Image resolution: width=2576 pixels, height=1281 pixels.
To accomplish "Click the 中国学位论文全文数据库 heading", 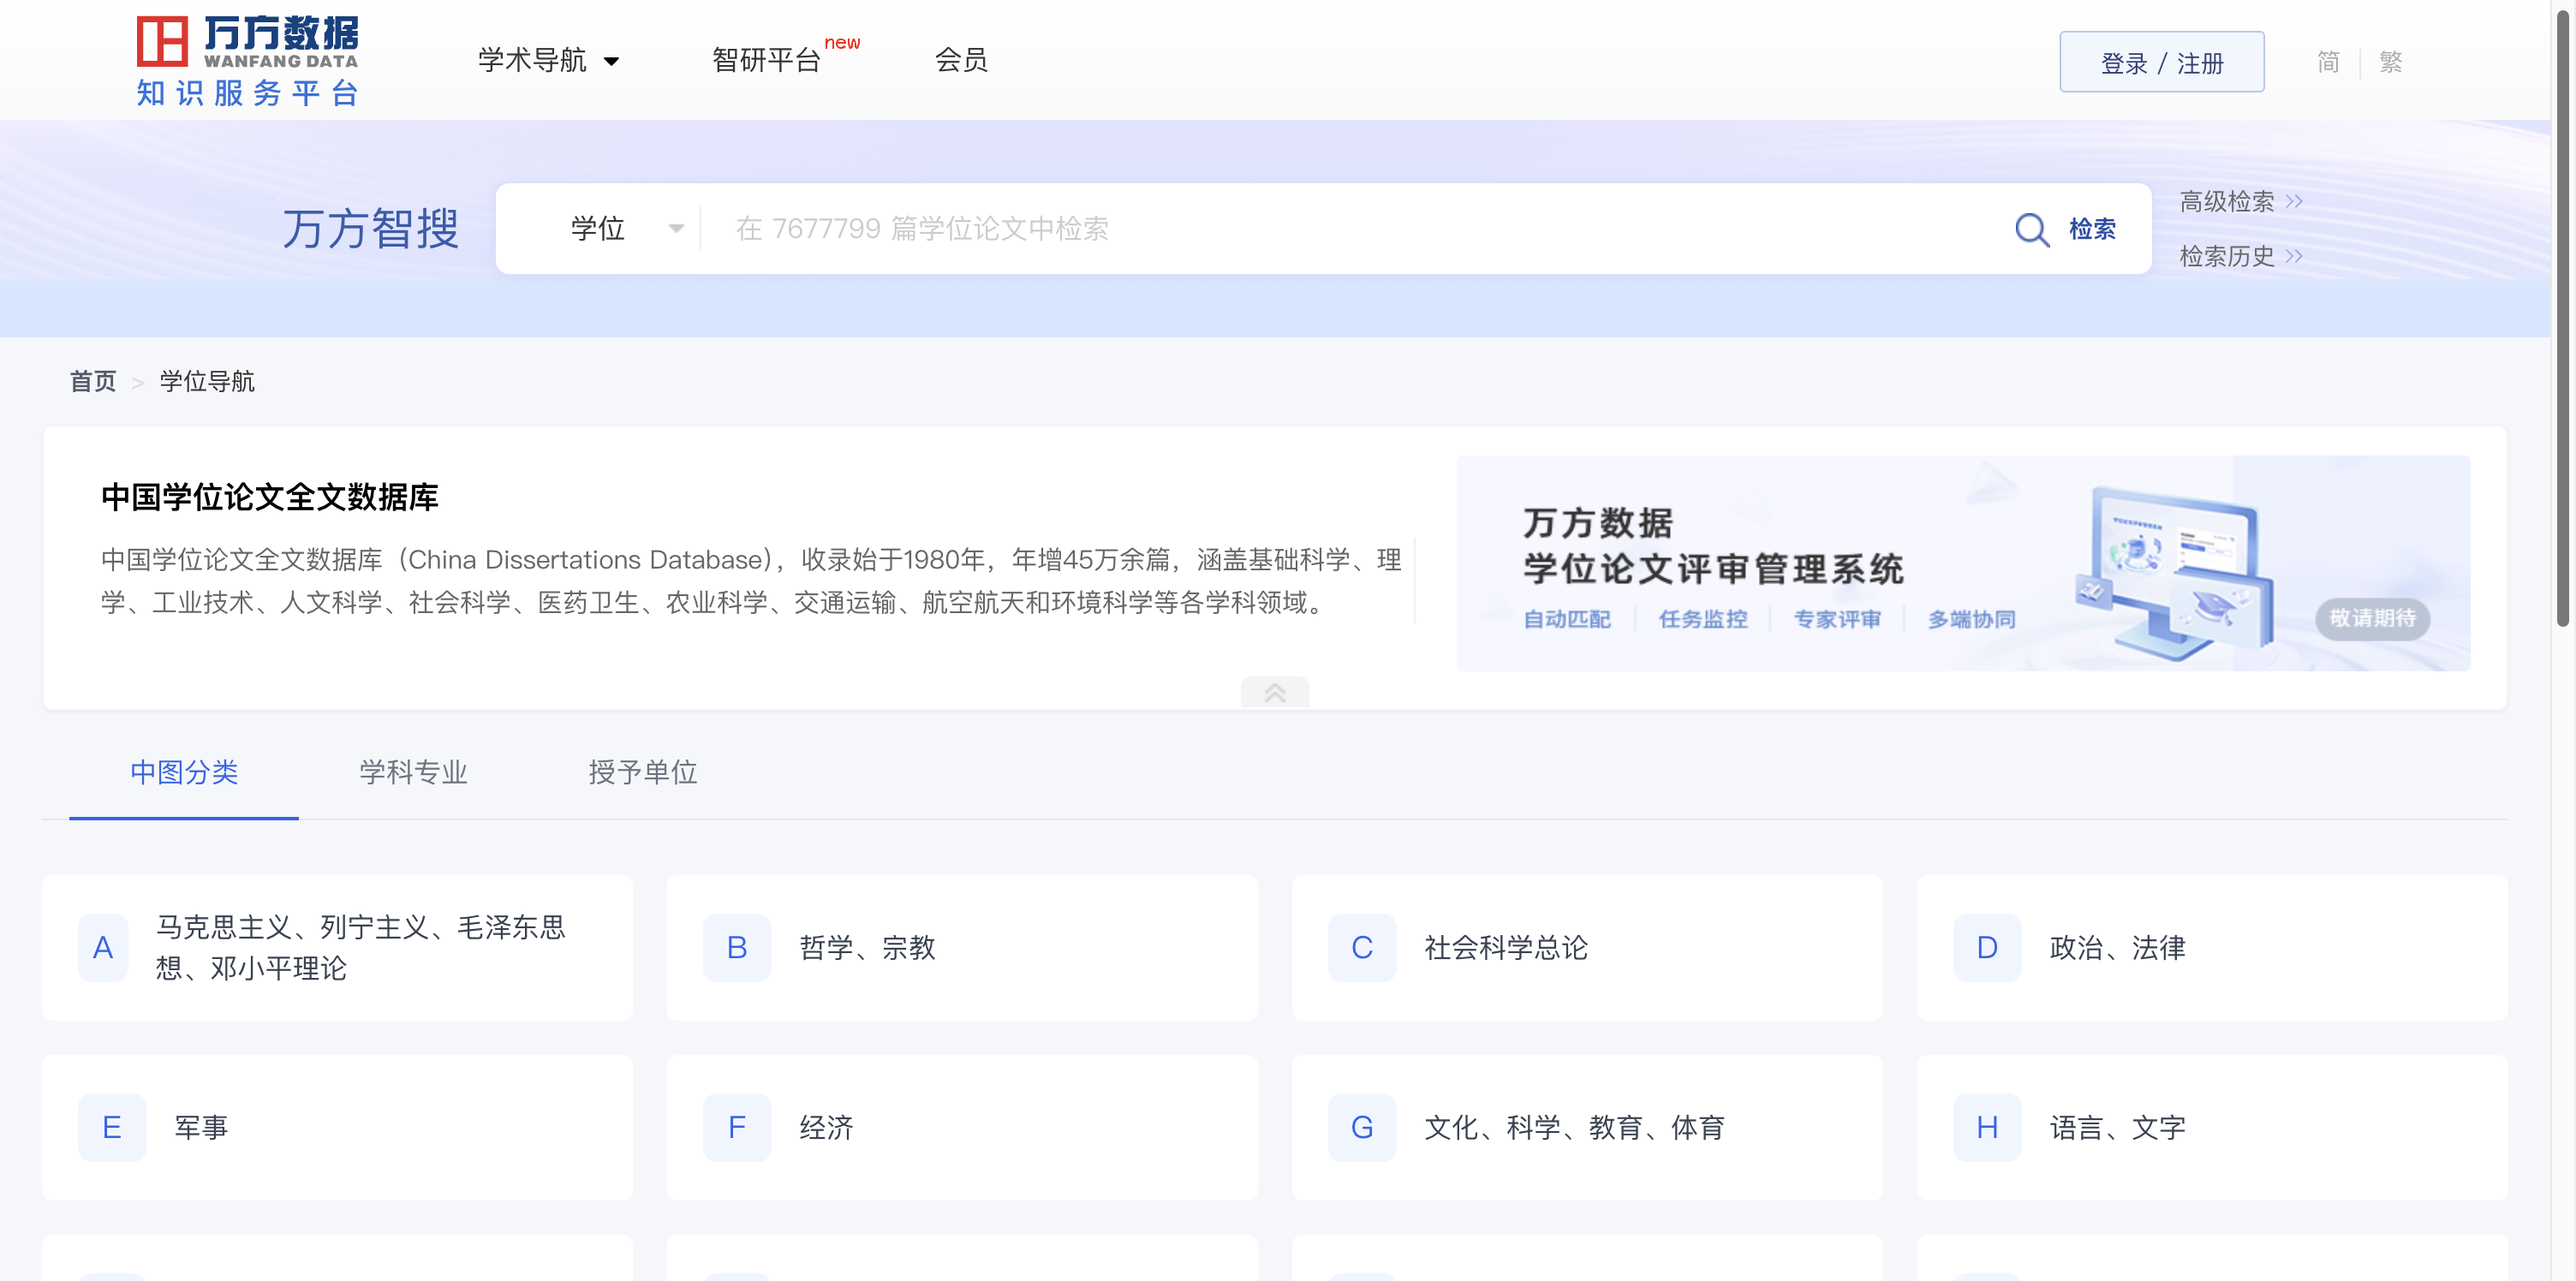I will 270,497.
